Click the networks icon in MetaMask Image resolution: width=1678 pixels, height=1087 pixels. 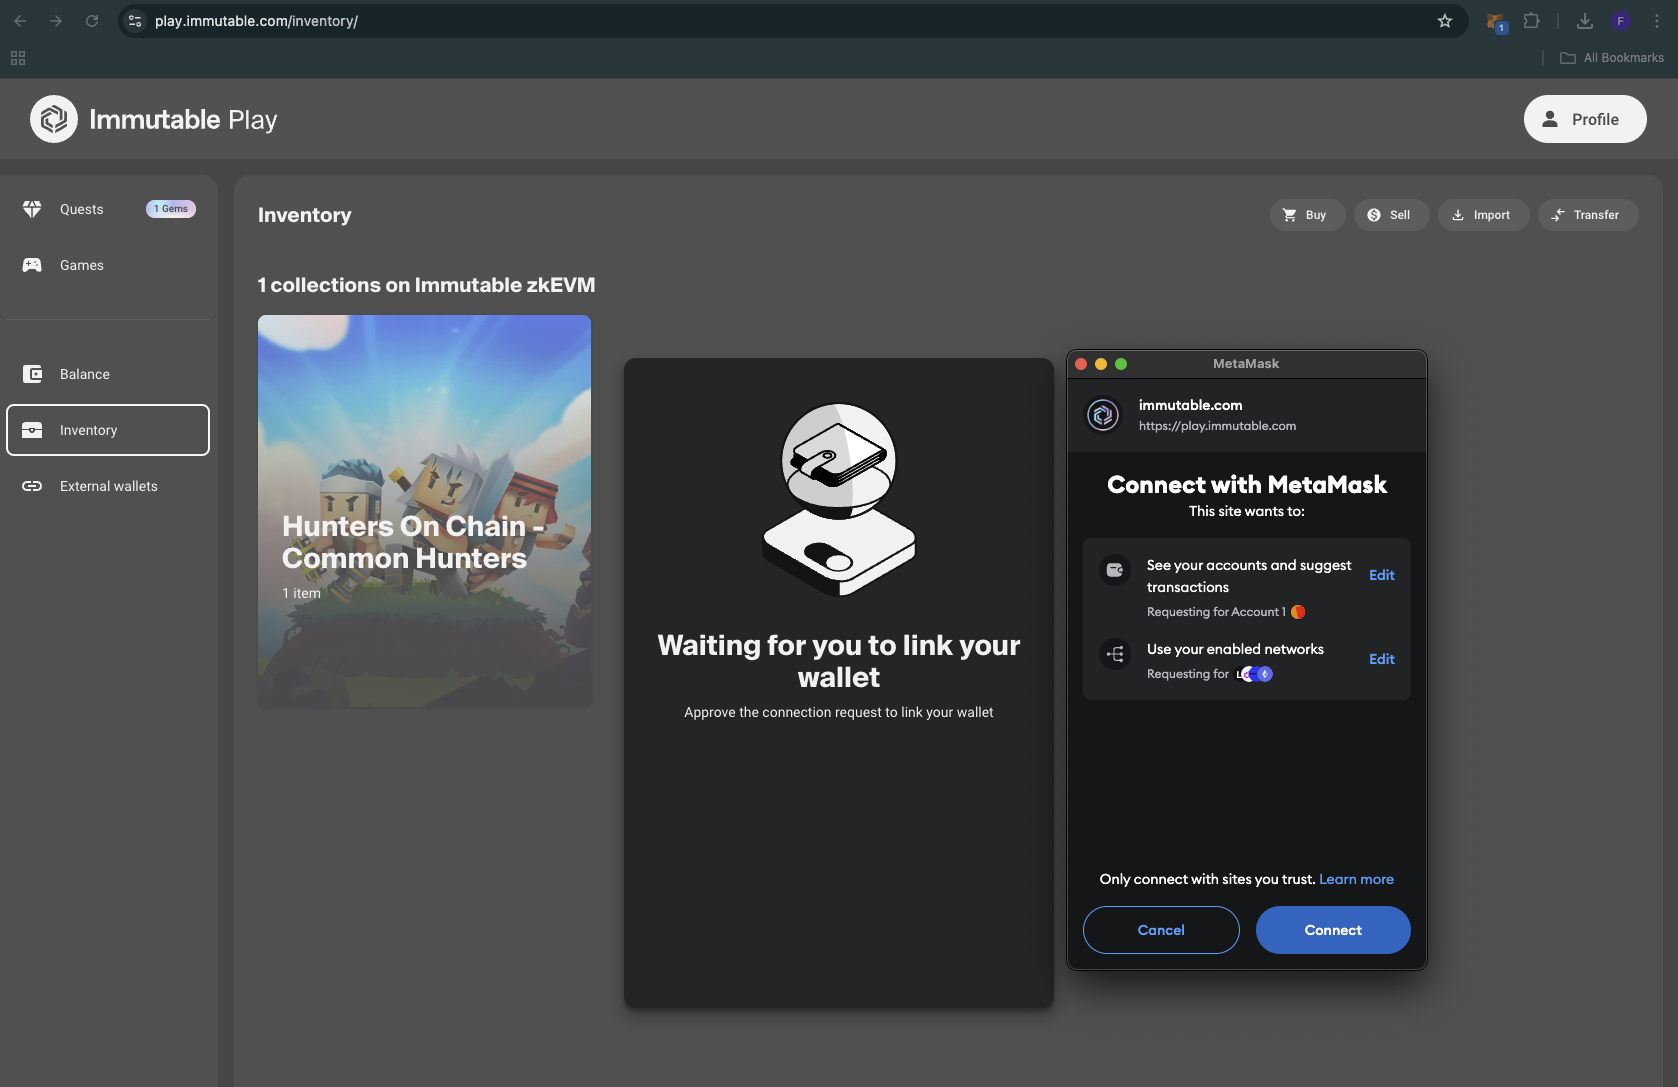coord(1115,654)
